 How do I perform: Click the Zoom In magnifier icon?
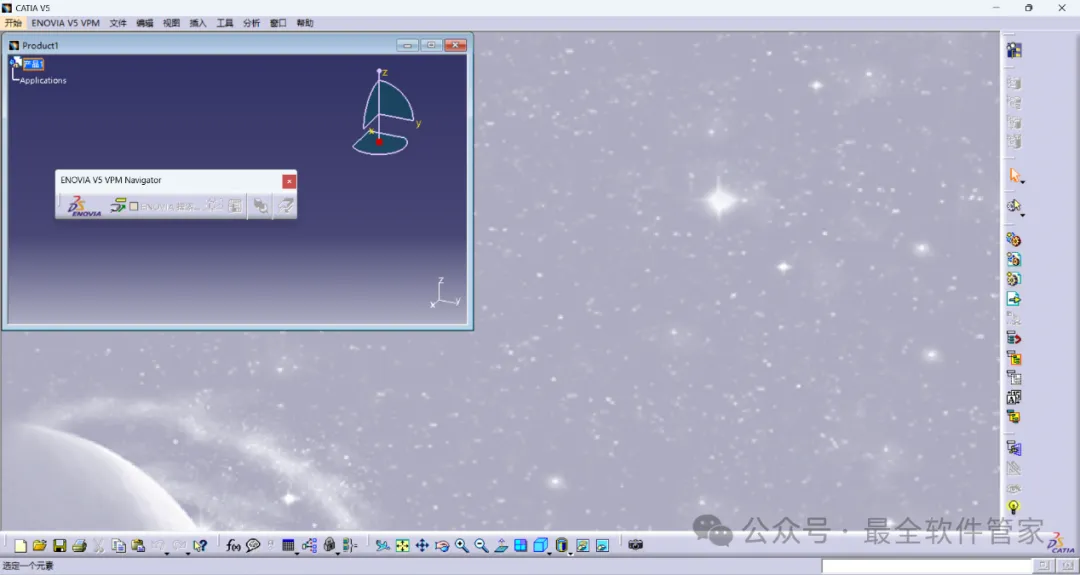461,545
